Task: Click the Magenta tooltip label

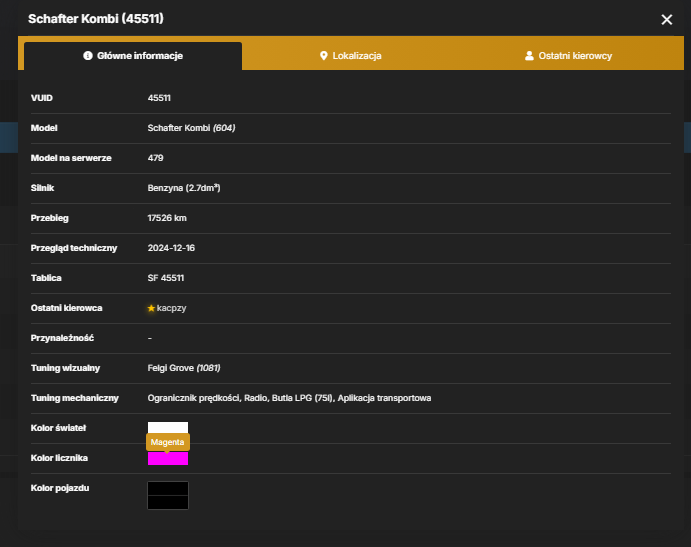Action: tap(167, 442)
